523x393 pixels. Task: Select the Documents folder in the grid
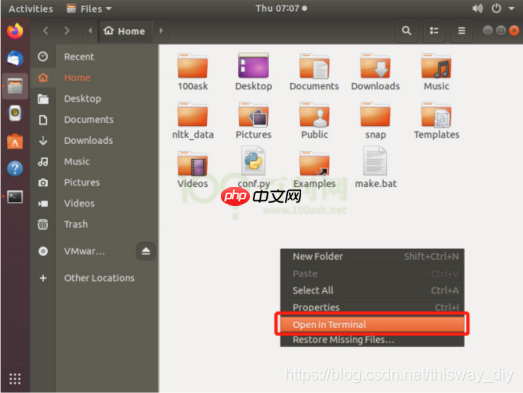(x=314, y=72)
